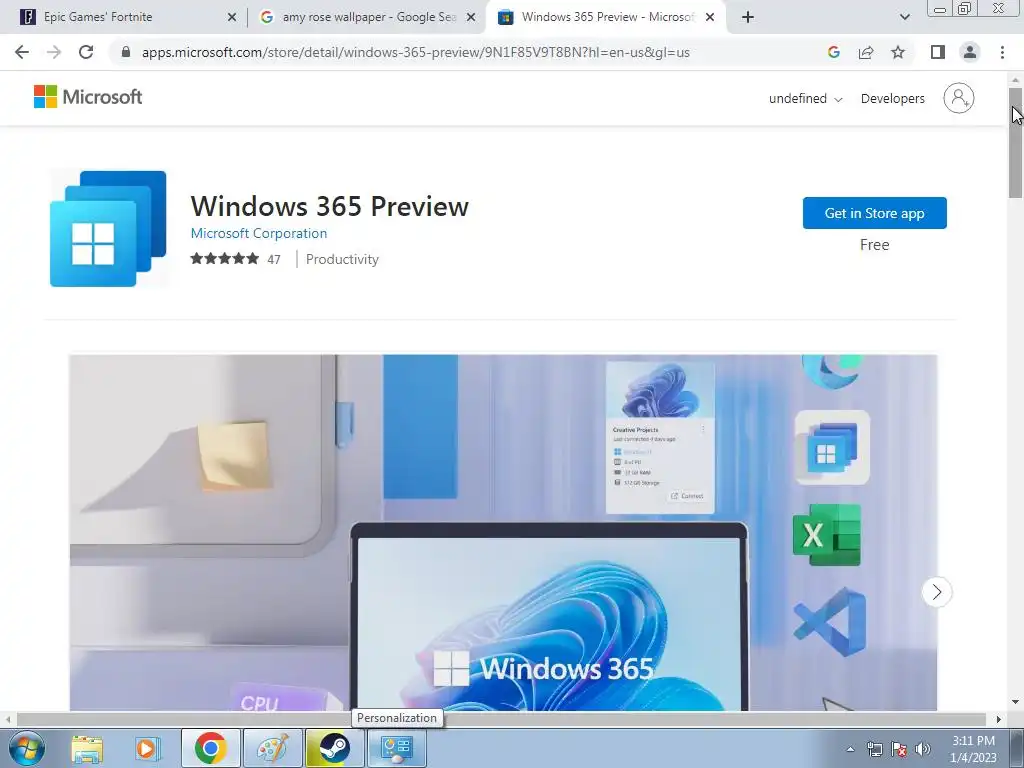Open Windows Explorer from the taskbar

tap(87, 748)
